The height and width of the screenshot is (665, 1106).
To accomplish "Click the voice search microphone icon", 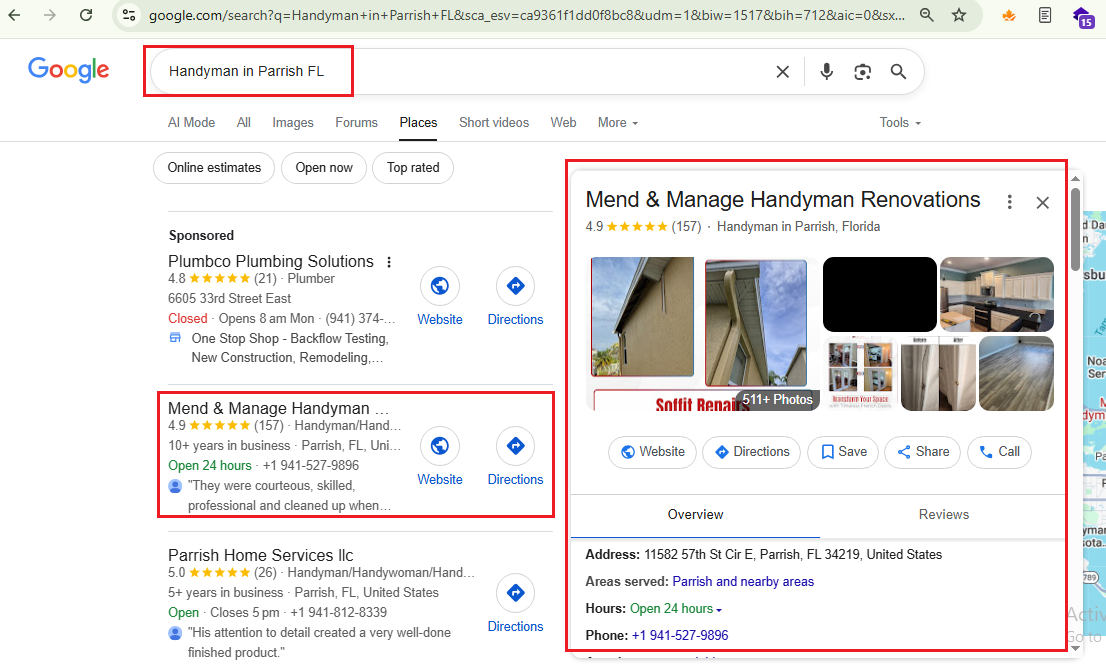I will (826, 72).
